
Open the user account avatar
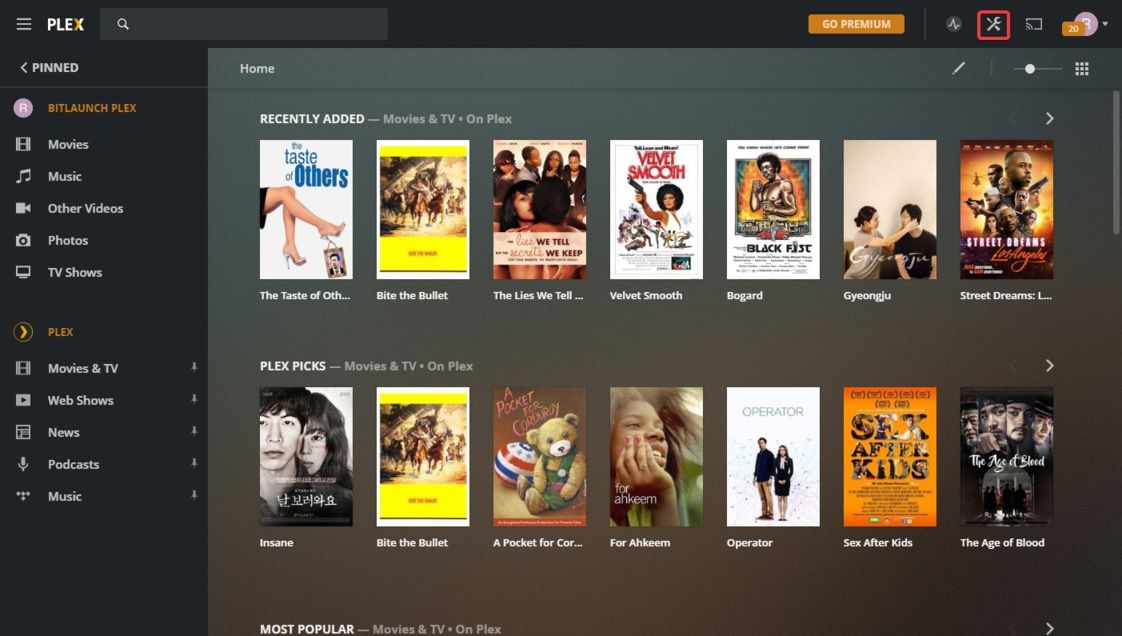pyautogui.click(x=1086, y=24)
